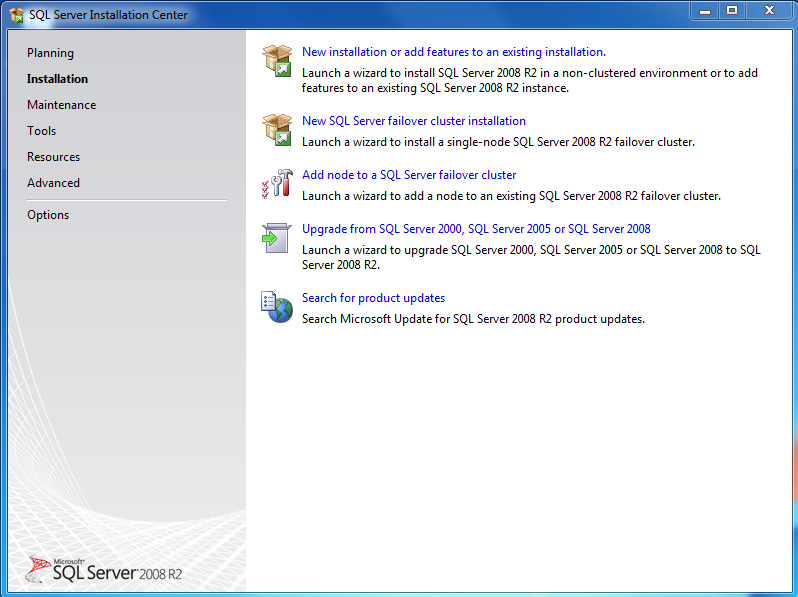Click the non-clustered environment wizard description text
Screen dimensions: 798x597
pos(530,80)
